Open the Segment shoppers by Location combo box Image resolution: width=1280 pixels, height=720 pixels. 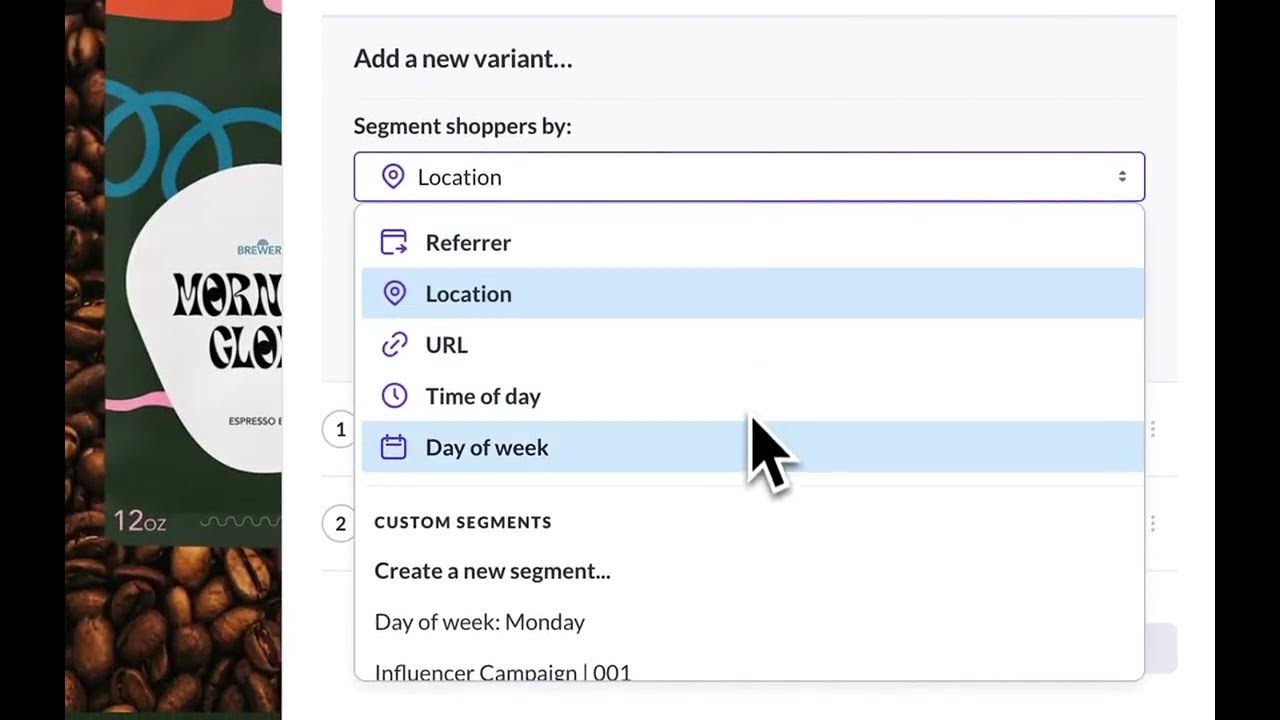[x=748, y=177]
